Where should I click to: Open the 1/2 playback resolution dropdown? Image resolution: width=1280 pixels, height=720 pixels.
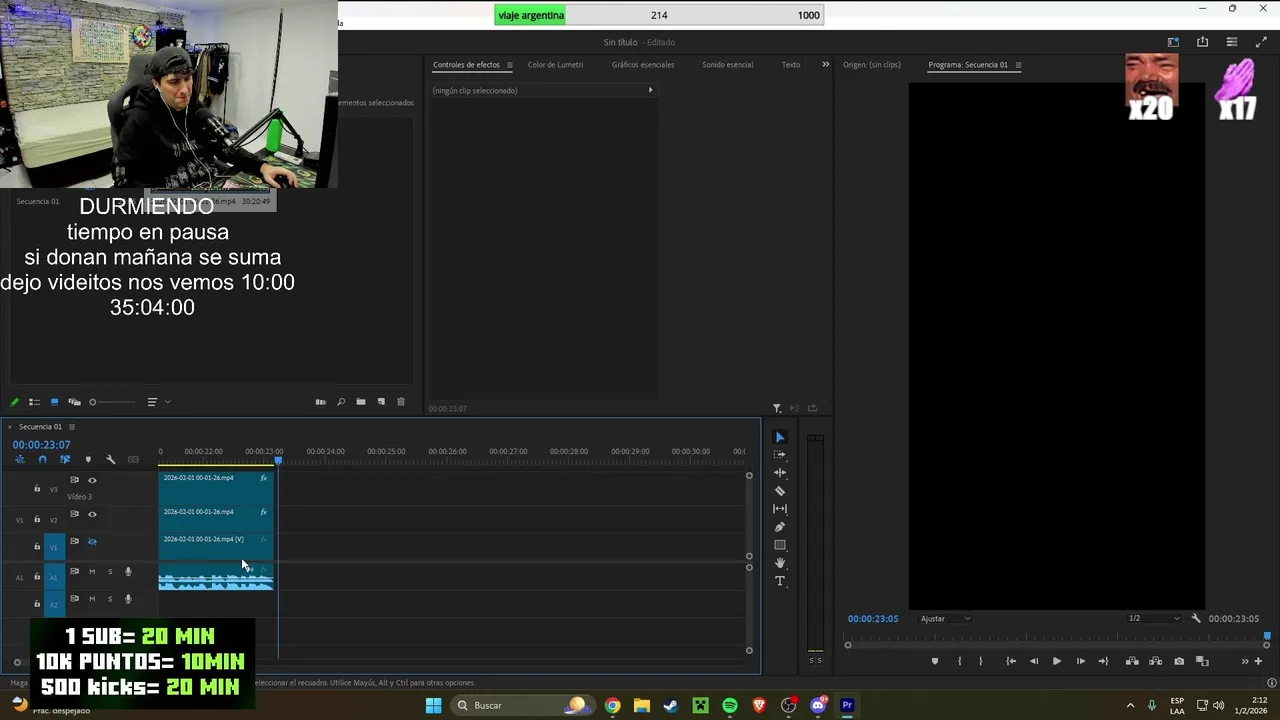coord(1154,618)
